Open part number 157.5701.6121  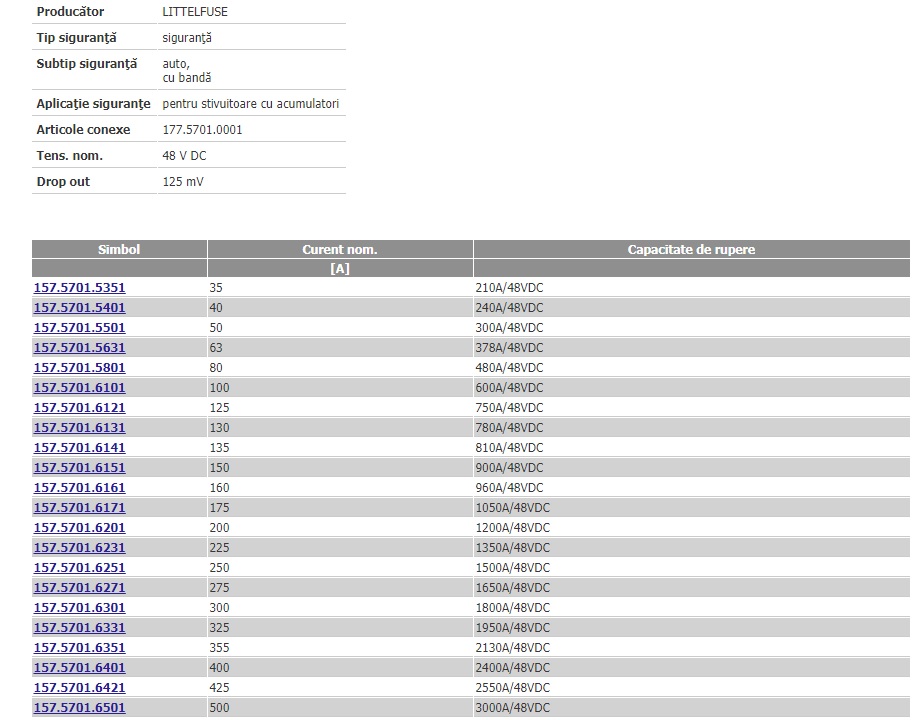[x=80, y=408]
